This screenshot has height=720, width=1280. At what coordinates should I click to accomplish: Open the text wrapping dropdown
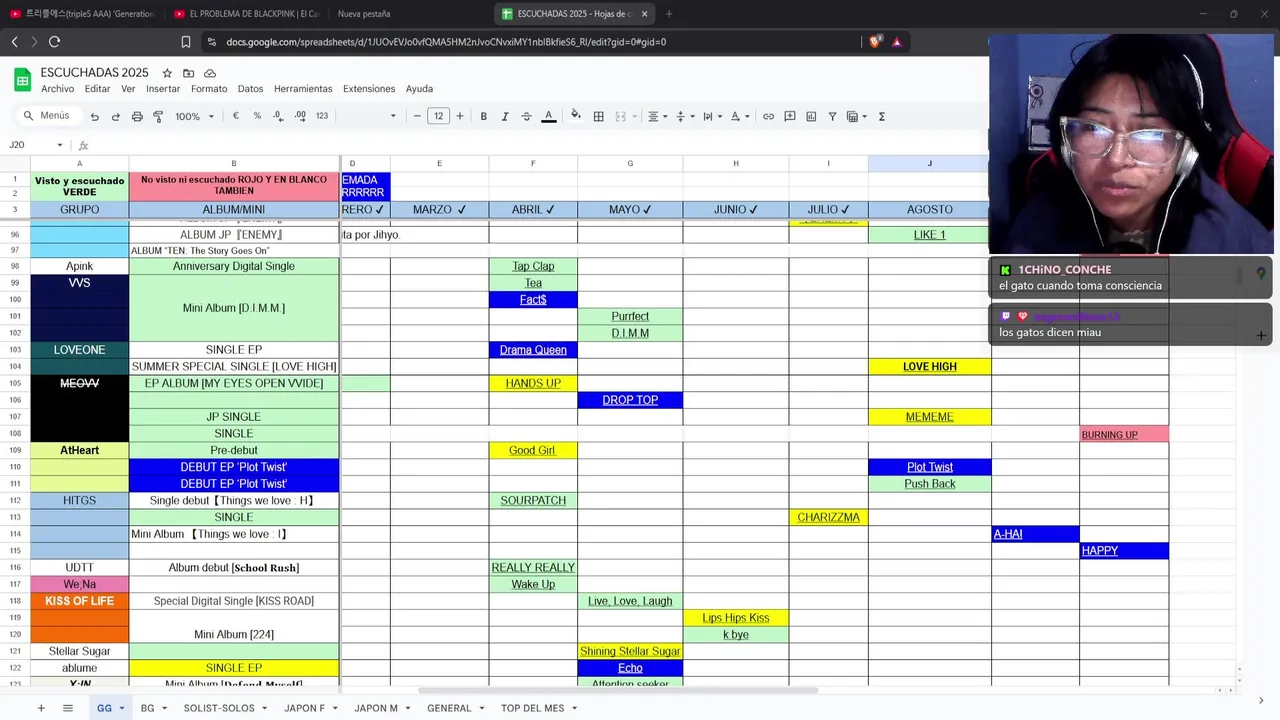coord(712,116)
